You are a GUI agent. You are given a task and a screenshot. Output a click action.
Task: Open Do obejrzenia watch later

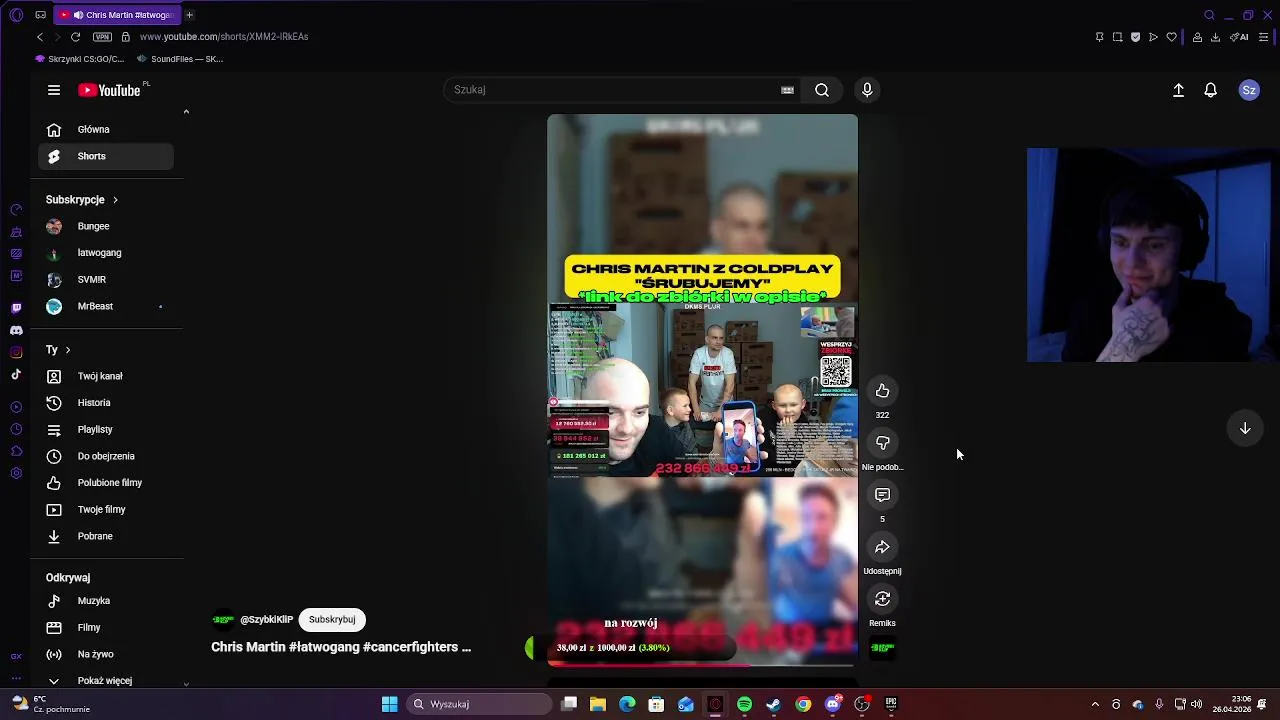click(x=106, y=456)
